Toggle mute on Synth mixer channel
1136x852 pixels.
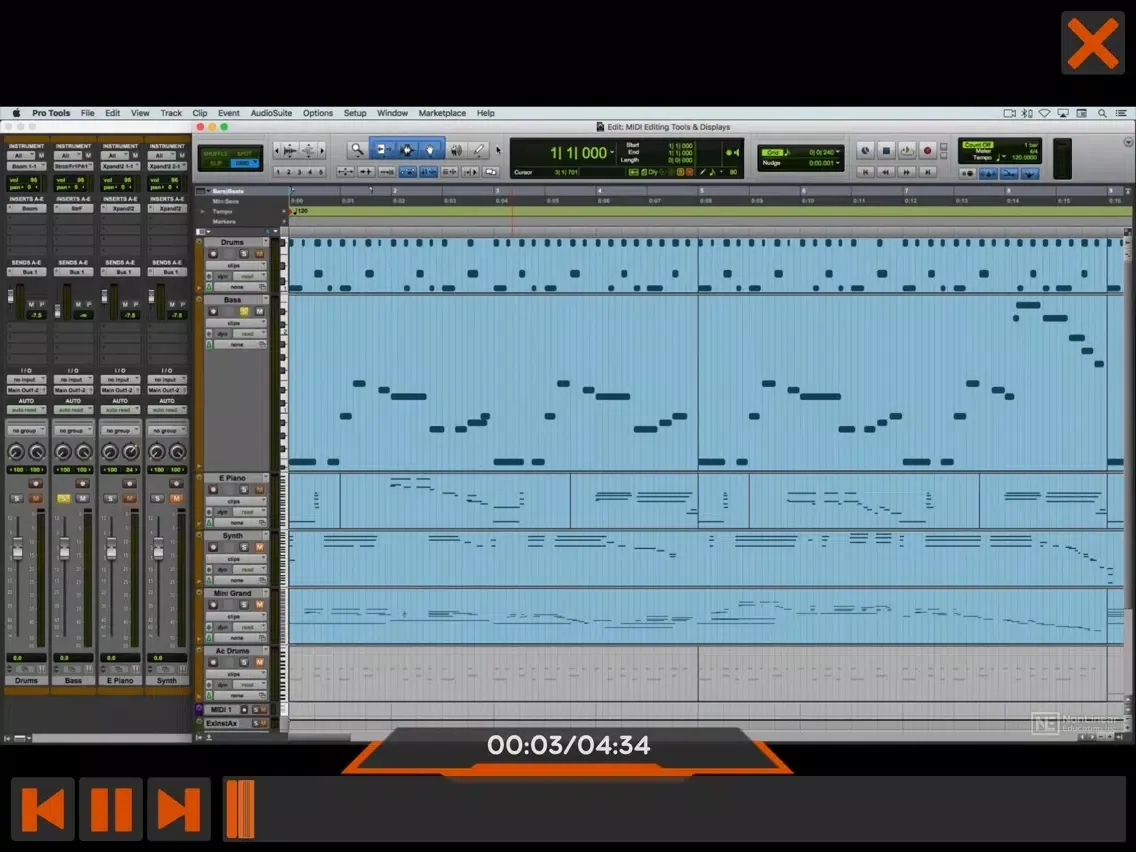click(x=175, y=498)
